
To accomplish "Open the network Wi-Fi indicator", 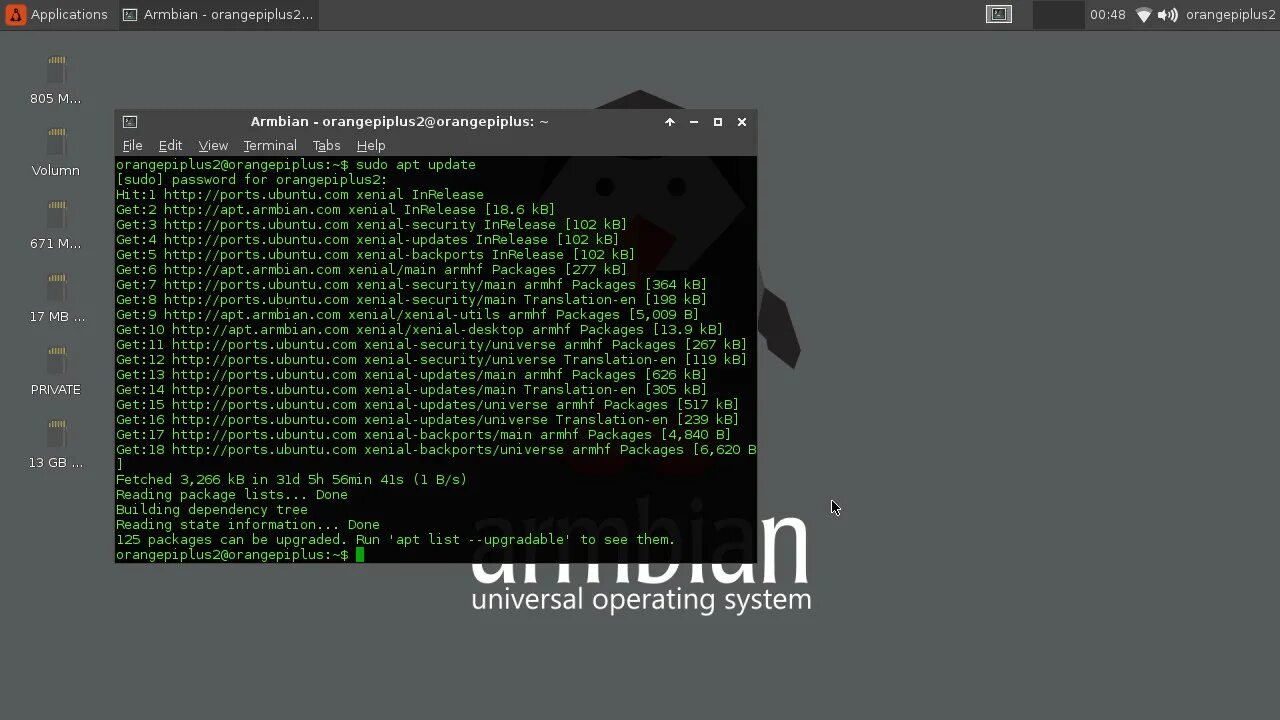I will (x=1143, y=14).
